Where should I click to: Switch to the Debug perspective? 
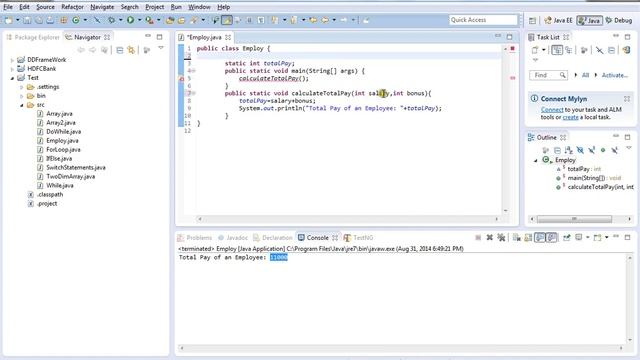619,20
